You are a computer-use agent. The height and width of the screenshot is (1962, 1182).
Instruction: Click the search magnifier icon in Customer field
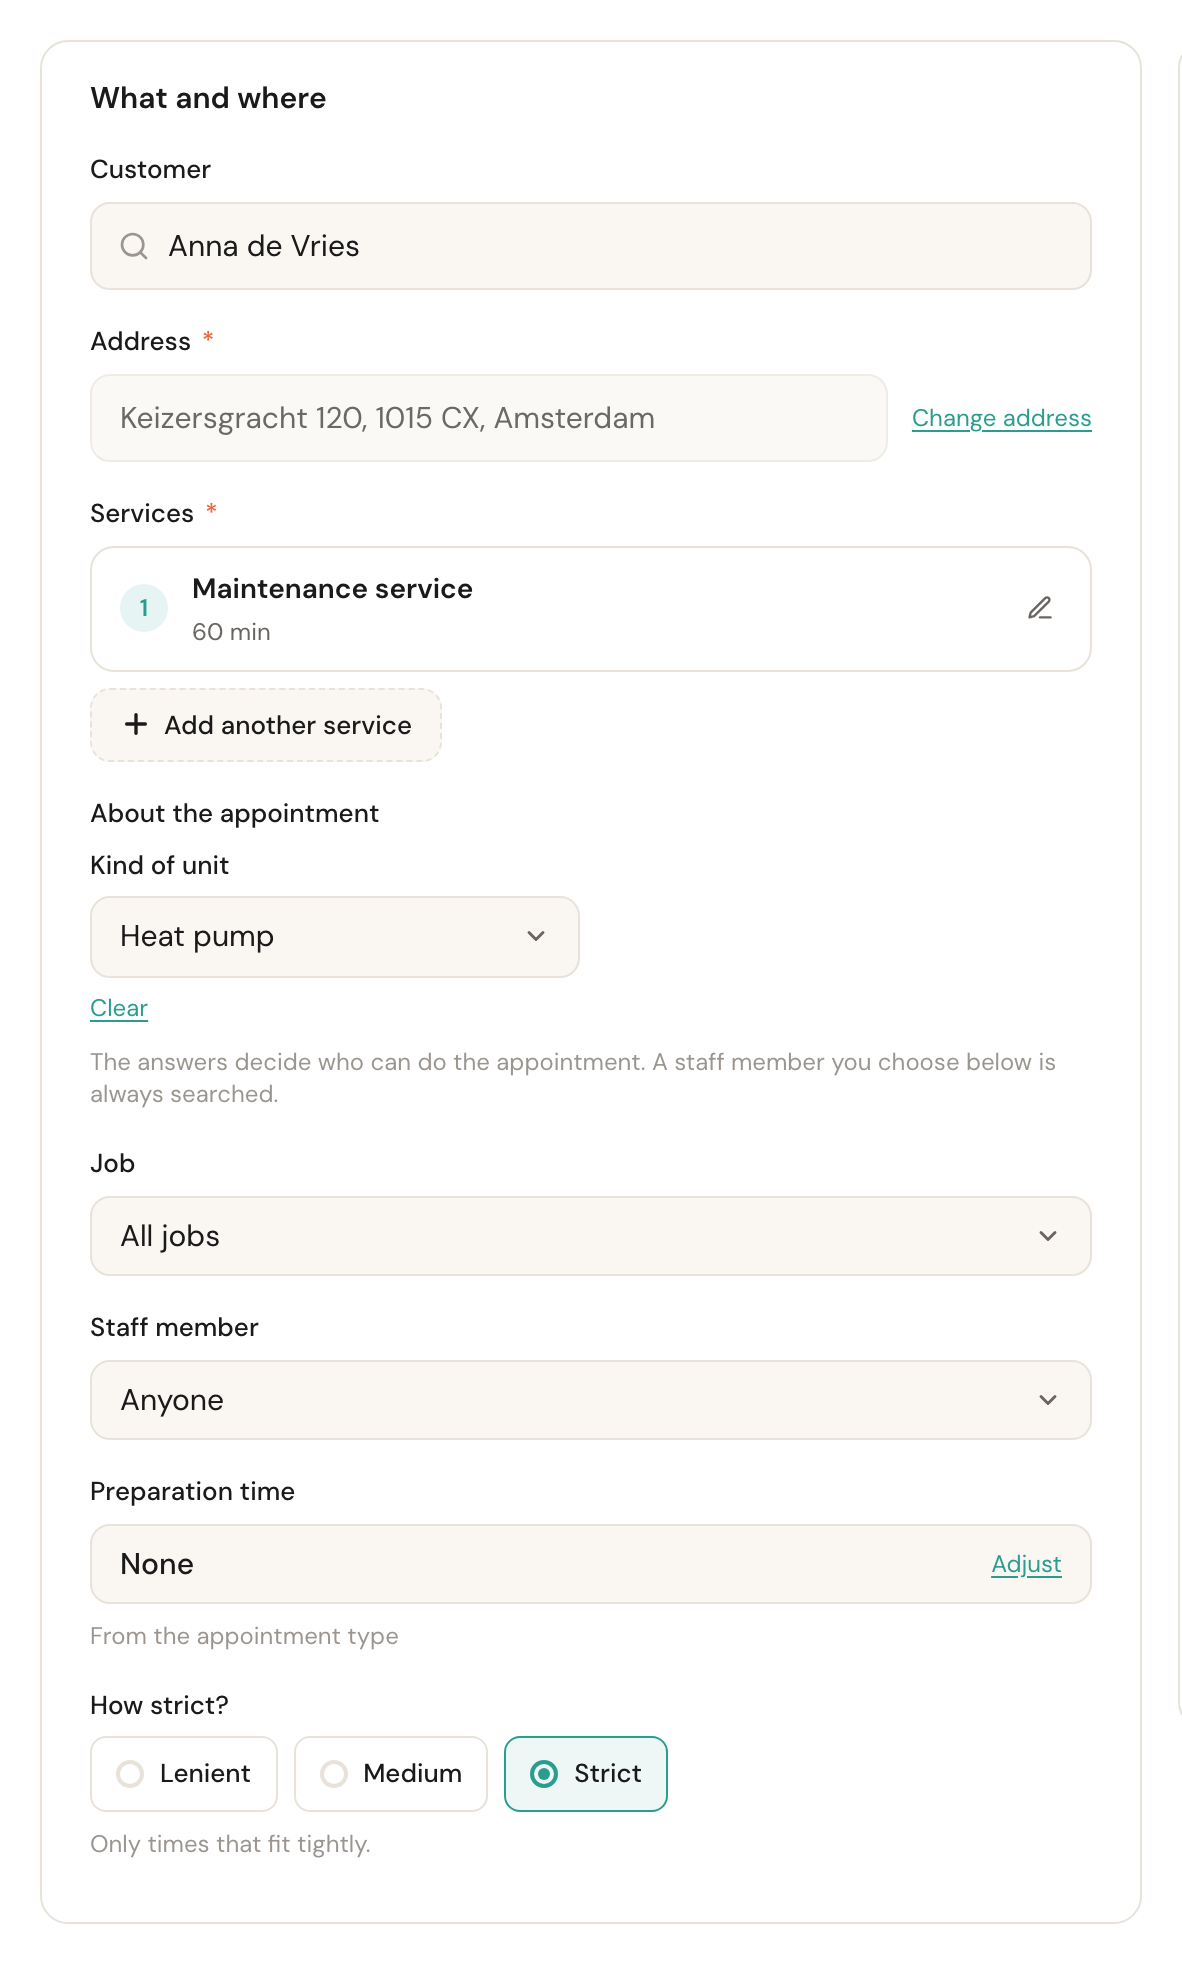[134, 246]
